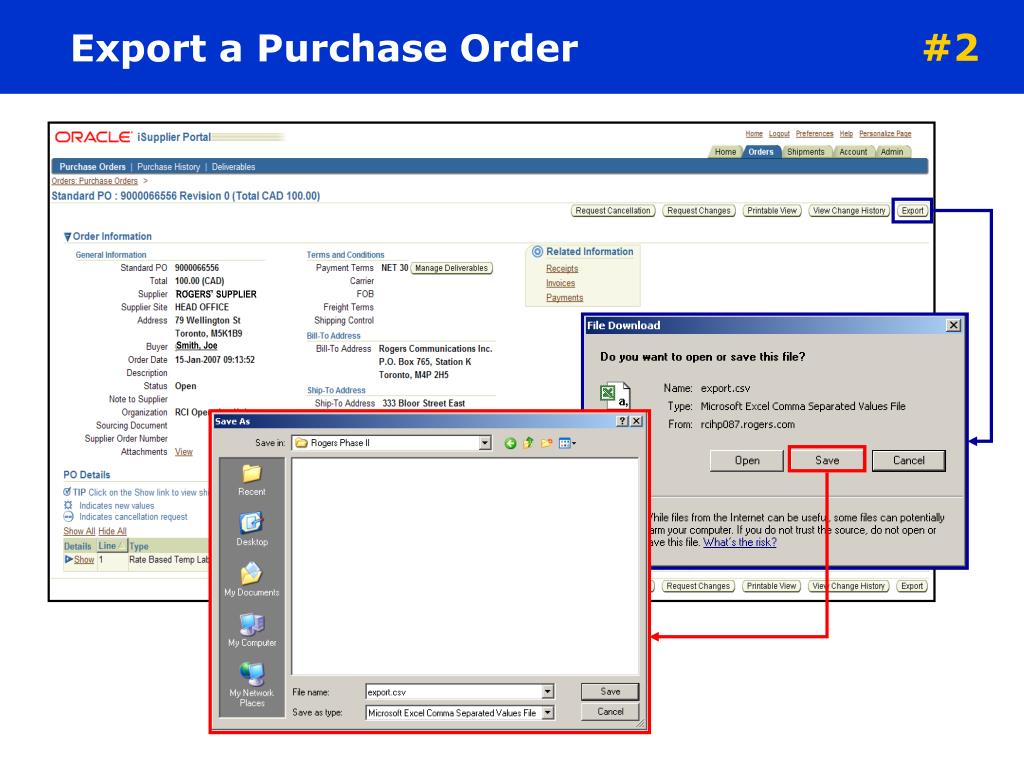
Task: Click the Hide All link
Action: point(112,532)
